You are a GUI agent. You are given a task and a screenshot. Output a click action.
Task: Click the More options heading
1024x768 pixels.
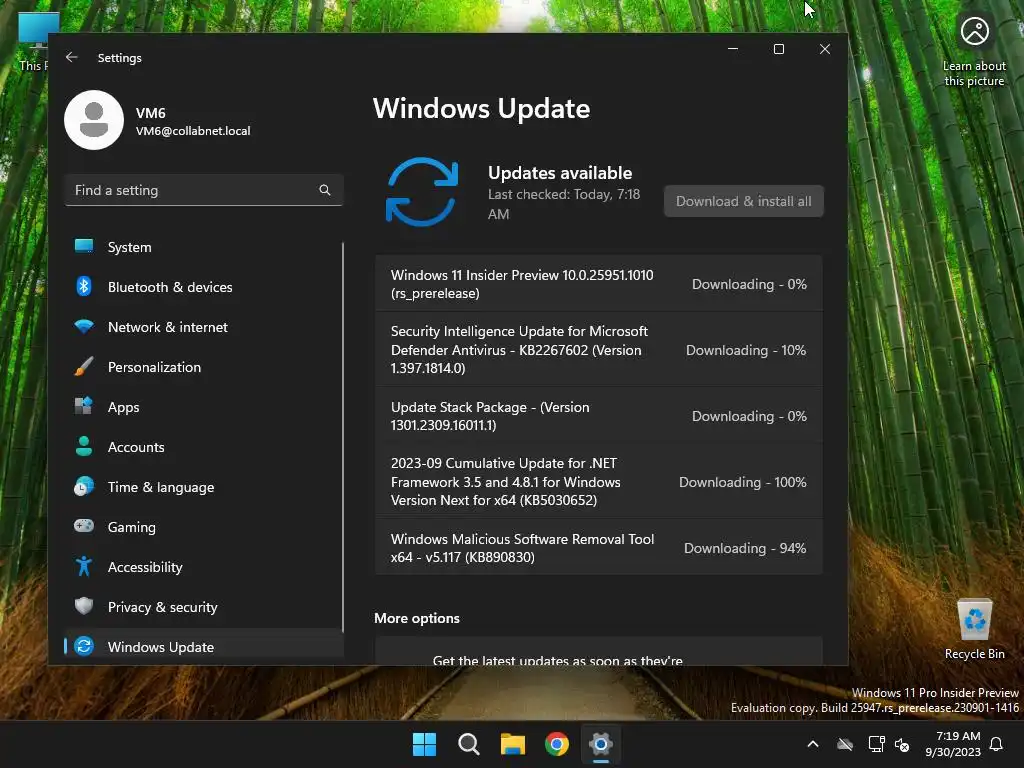pos(417,618)
